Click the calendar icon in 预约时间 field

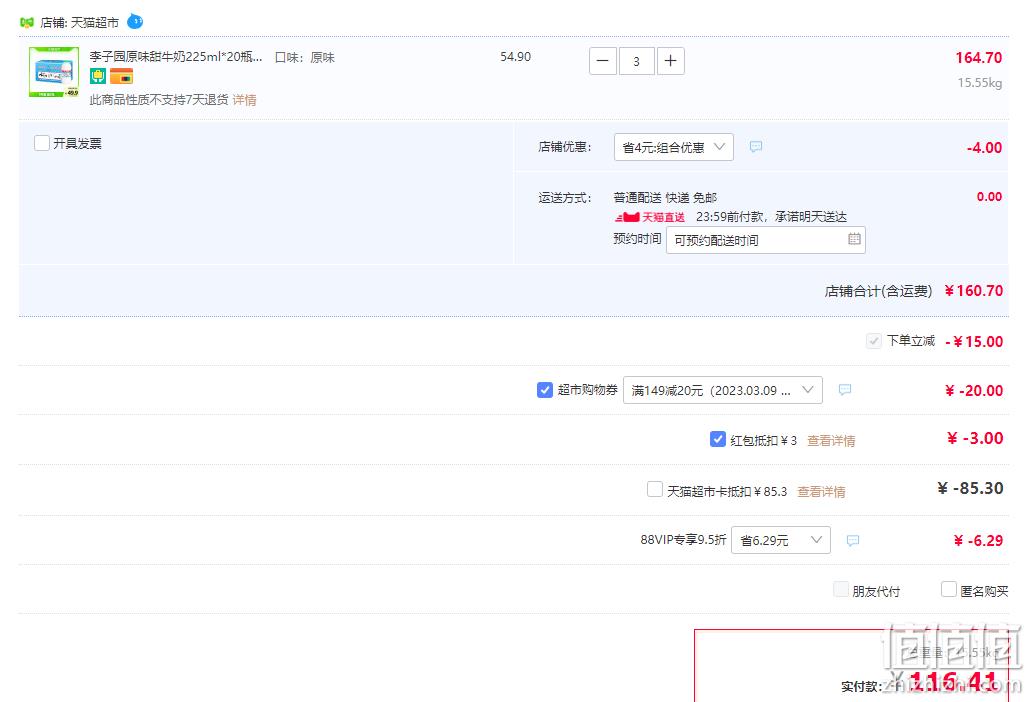tap(854, 239)
